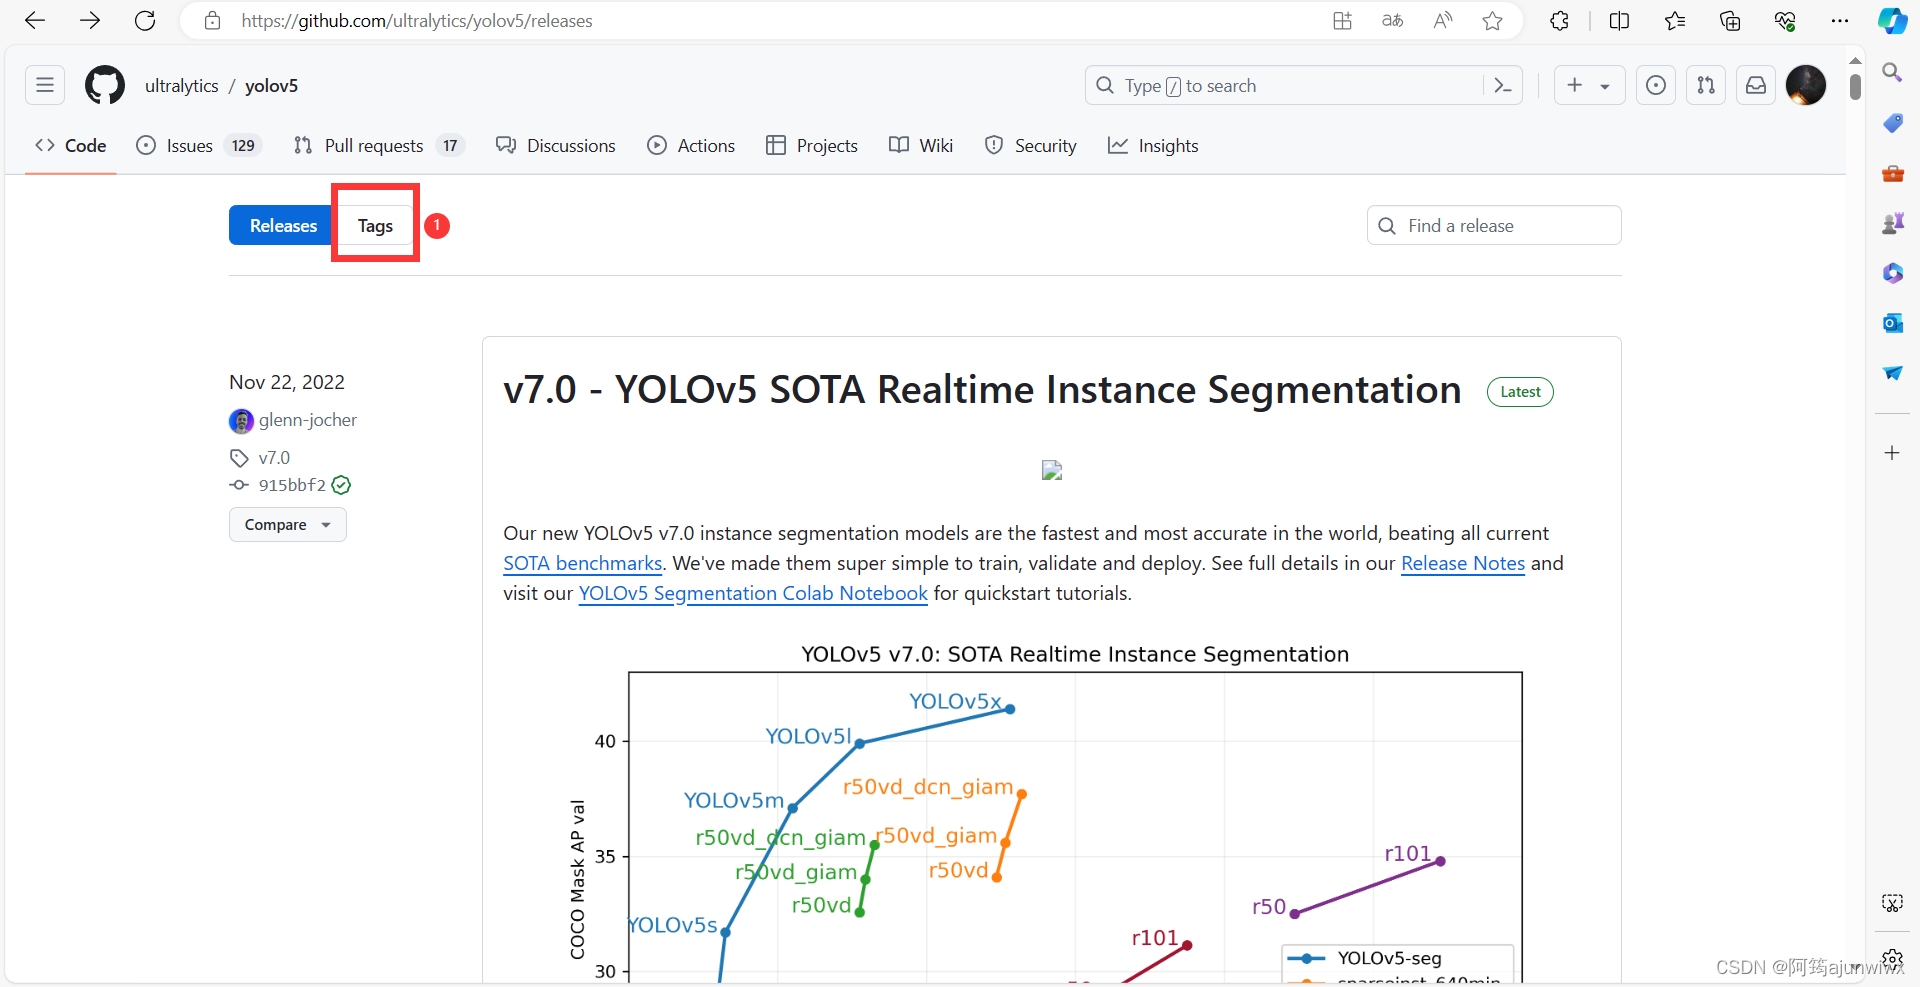The height and width of the screenshot is (987, 1920).
Task: Open the favorites list icon
Action: click(x=1675, y=20)
